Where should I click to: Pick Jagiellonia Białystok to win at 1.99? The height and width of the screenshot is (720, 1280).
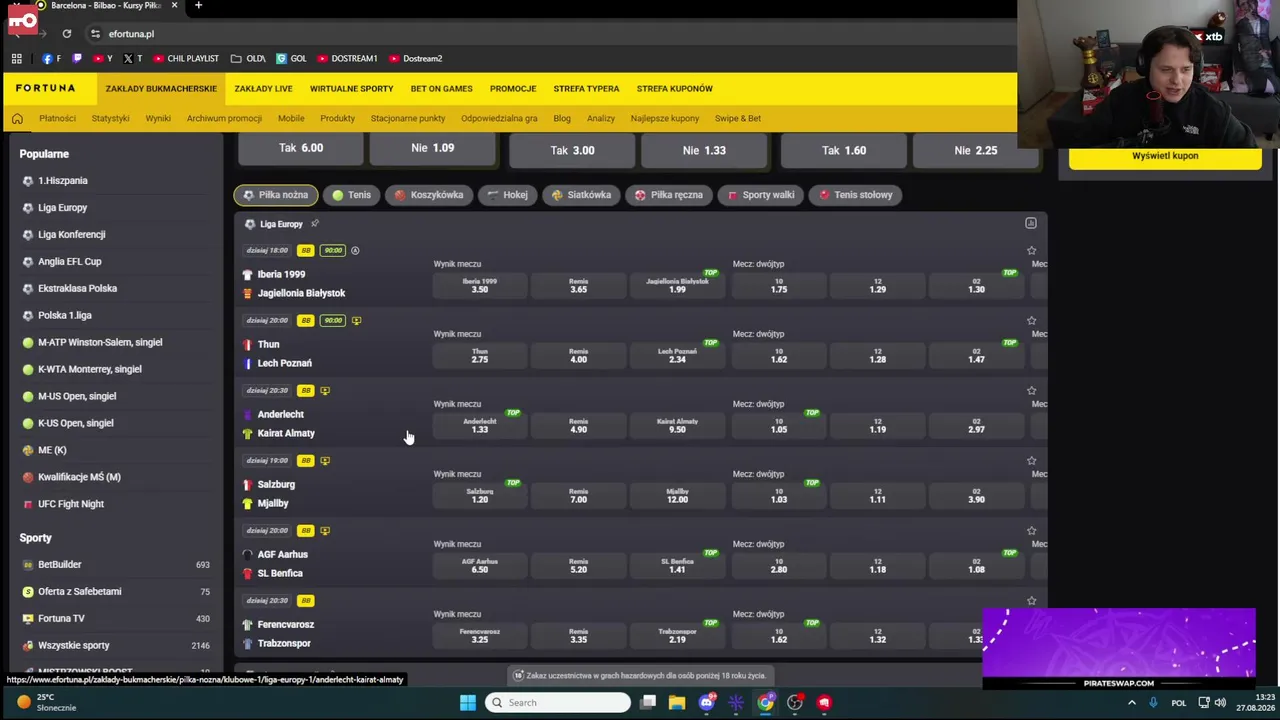[677, 285]
